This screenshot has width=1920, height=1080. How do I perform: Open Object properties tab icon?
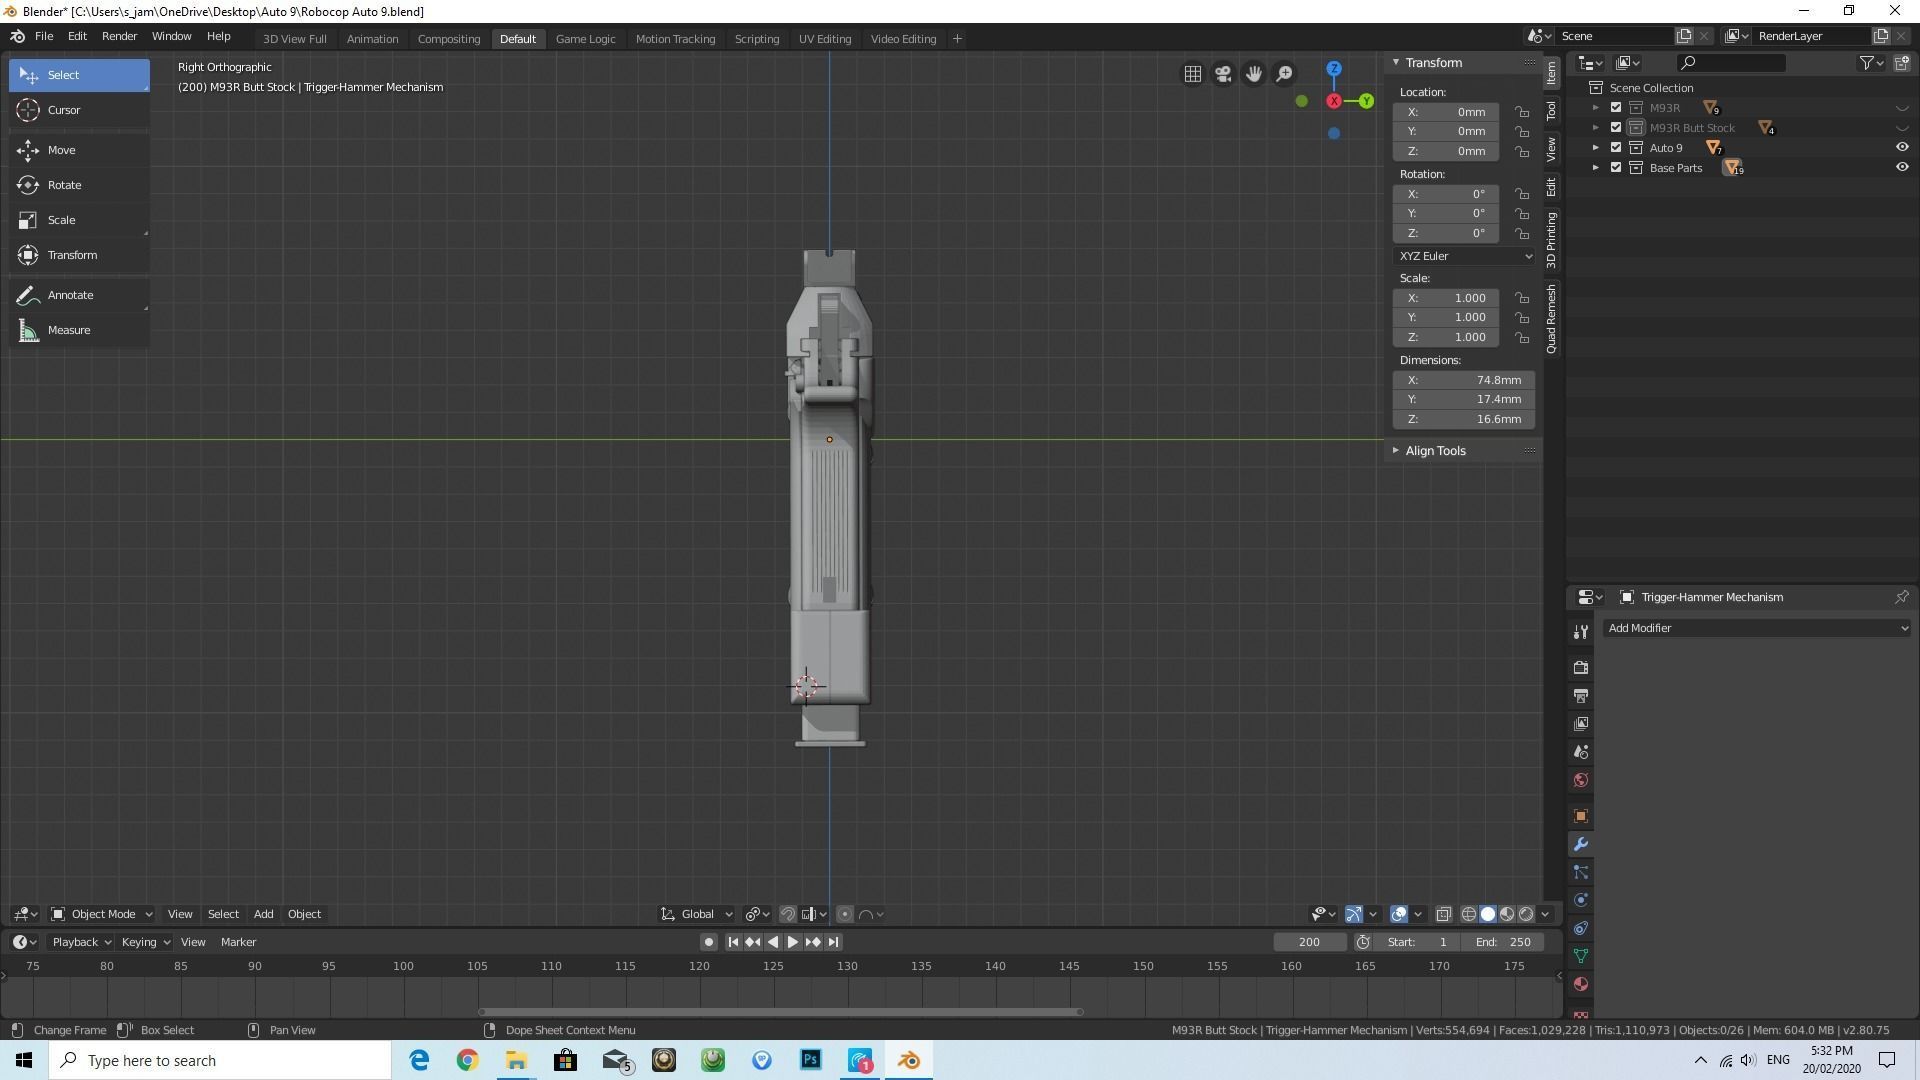coord(1581,816)
